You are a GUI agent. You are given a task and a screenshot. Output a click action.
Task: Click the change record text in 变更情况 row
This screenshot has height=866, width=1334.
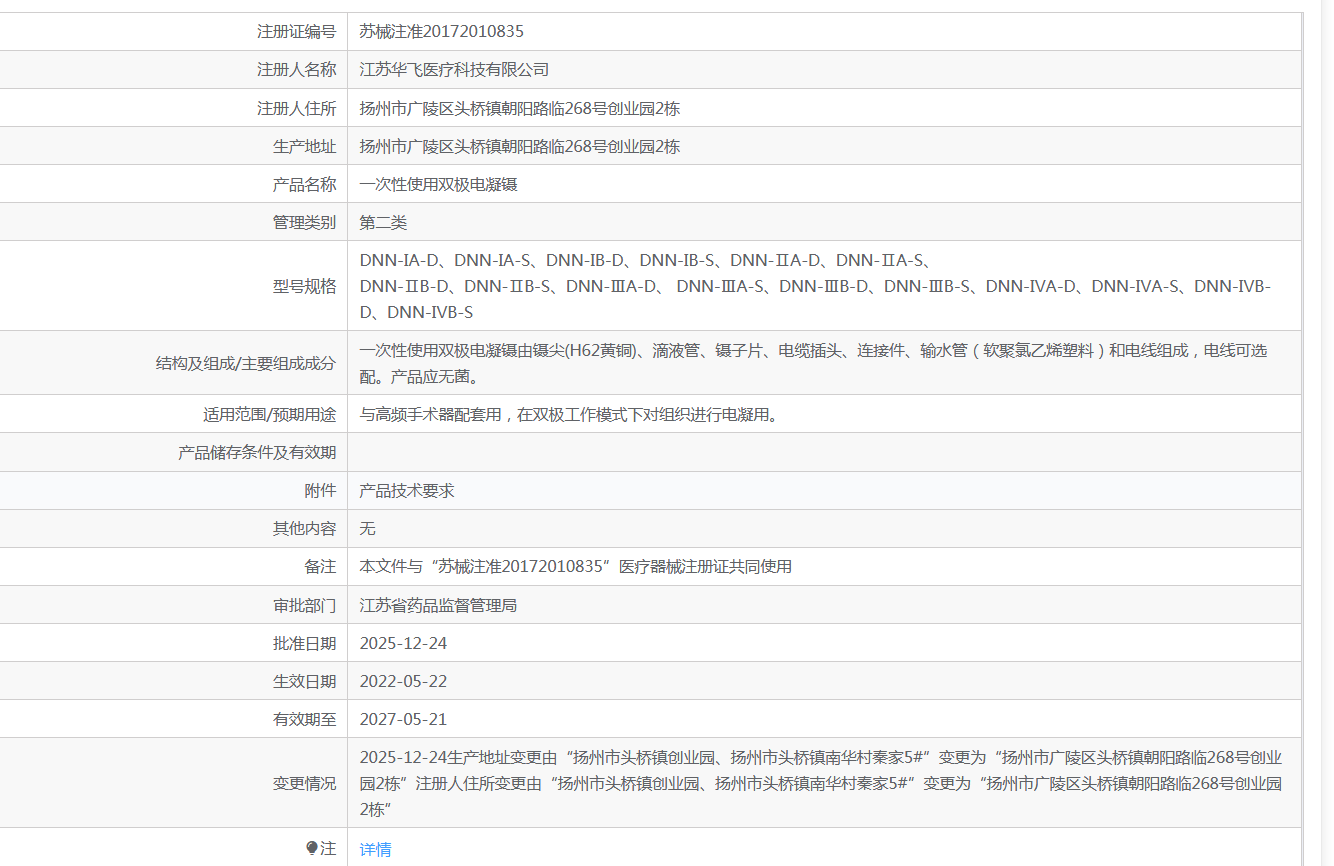(821, 783)
